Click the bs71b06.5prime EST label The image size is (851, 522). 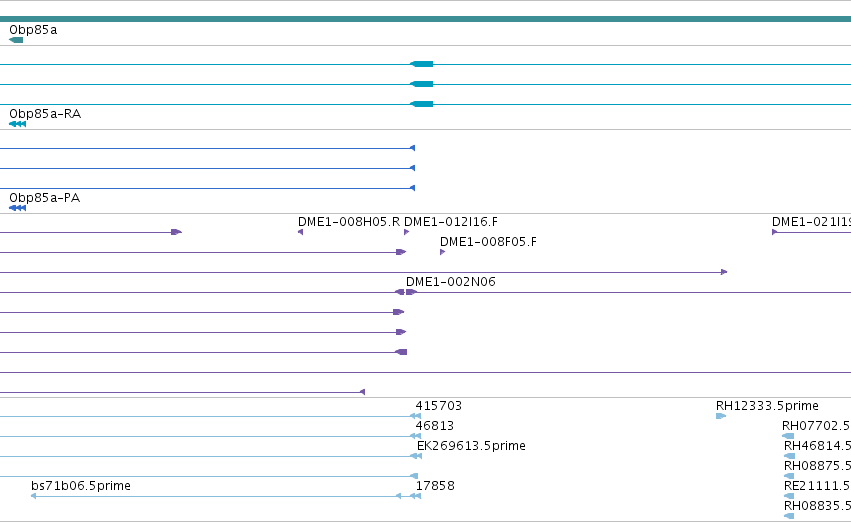point(81,486)
